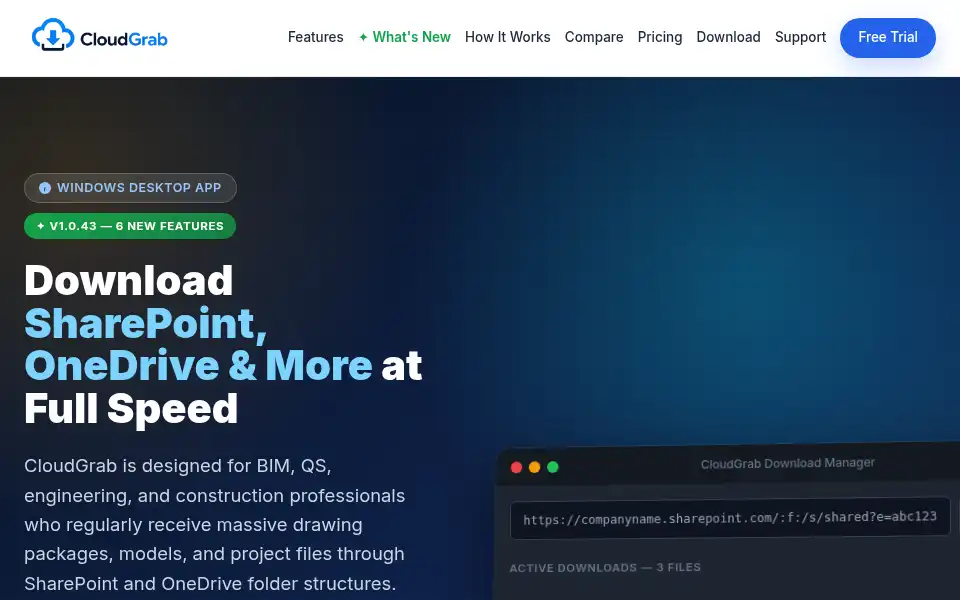Click the headline word SharePoint,
The image size is (960, 600).
(146, 323)
